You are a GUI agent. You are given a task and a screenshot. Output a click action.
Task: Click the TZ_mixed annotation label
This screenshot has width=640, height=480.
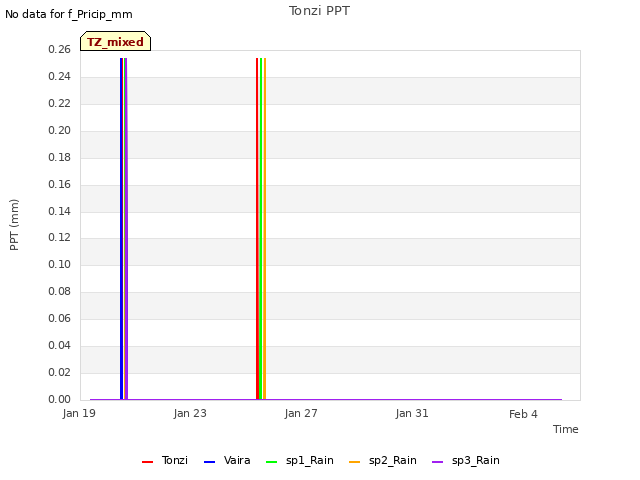(116, 41)
